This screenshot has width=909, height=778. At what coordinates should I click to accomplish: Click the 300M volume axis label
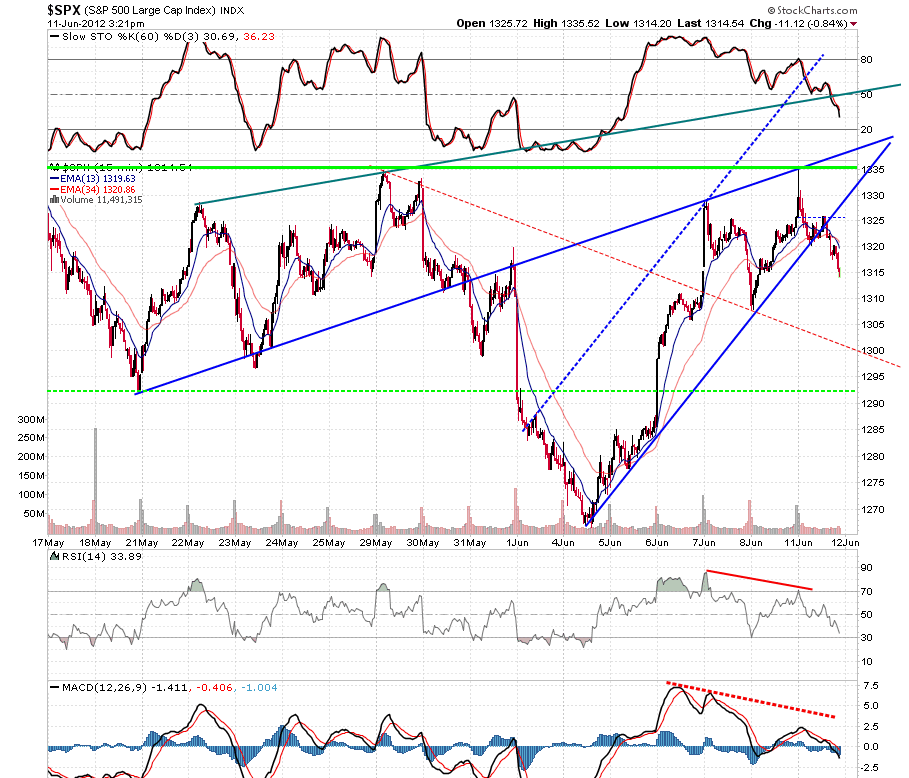coord(31,420)
